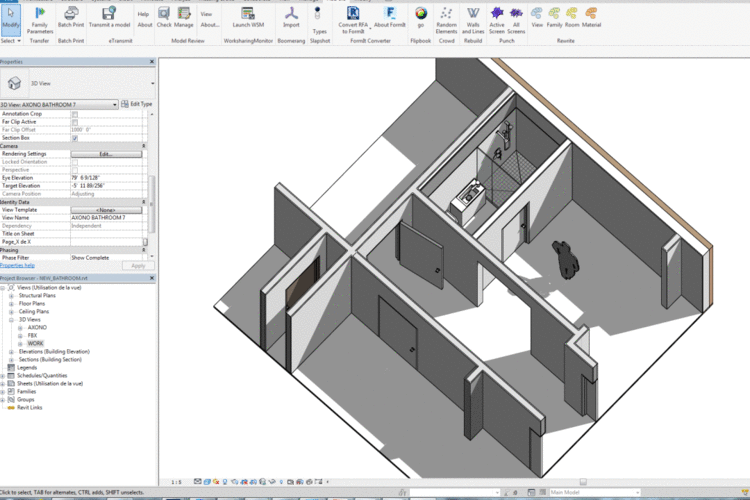Expand the Floor Plans tree node
This screenshot has width=750, height=500.
pyautogui.click(x=11, y=304)
